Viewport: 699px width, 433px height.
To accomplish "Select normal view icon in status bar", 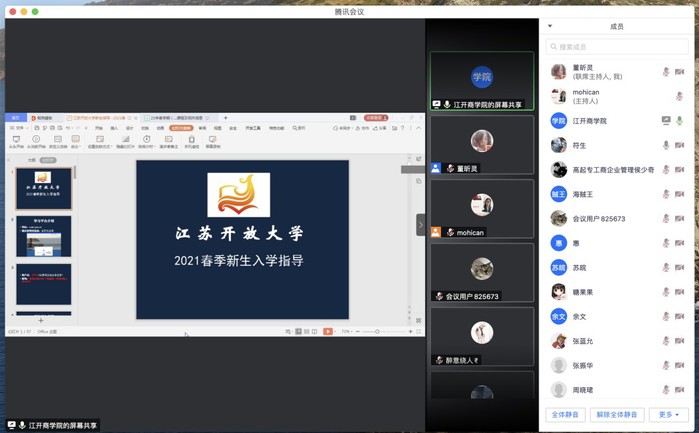I will point(299,331).
